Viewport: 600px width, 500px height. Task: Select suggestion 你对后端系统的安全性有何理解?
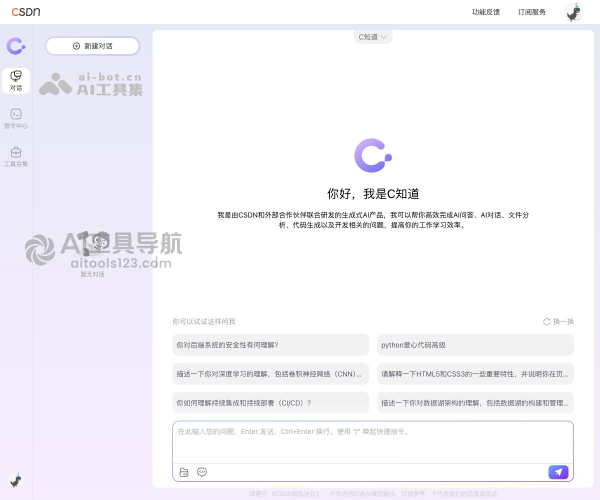(271, 345)
